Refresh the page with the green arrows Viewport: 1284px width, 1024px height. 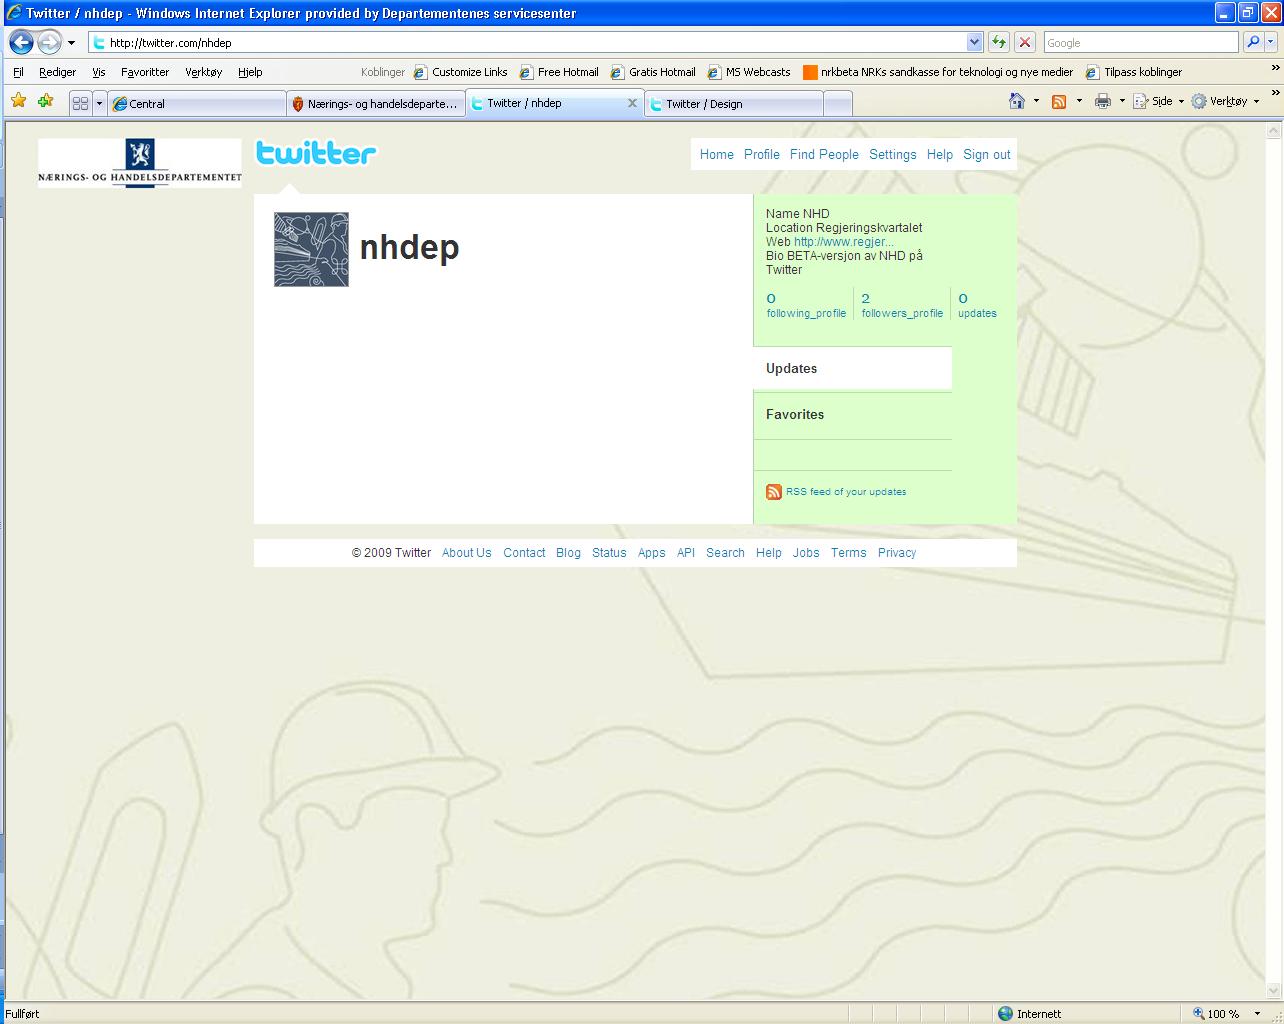pyautogui.click(x=998, y=43)
